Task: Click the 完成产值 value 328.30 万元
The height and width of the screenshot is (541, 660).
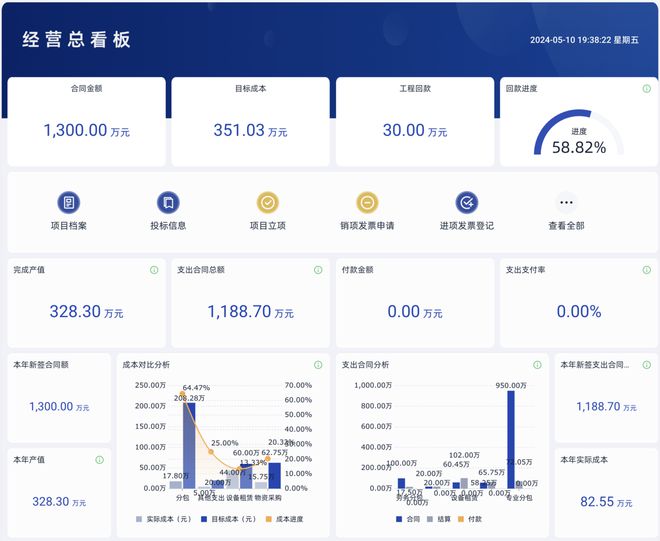Action: [87, 312]
